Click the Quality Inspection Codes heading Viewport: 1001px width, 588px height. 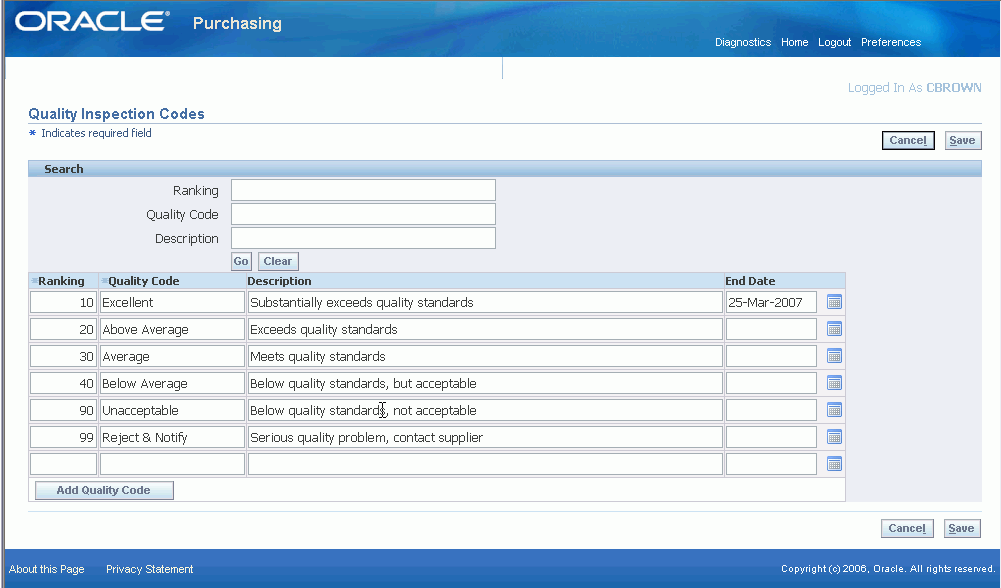click(x=117, y=114)
